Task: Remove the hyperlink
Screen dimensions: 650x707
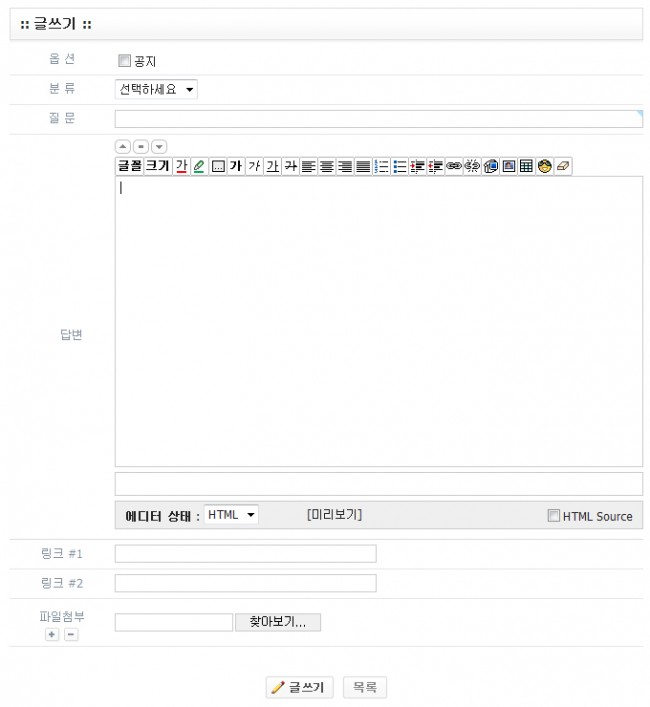Action: 472,166
